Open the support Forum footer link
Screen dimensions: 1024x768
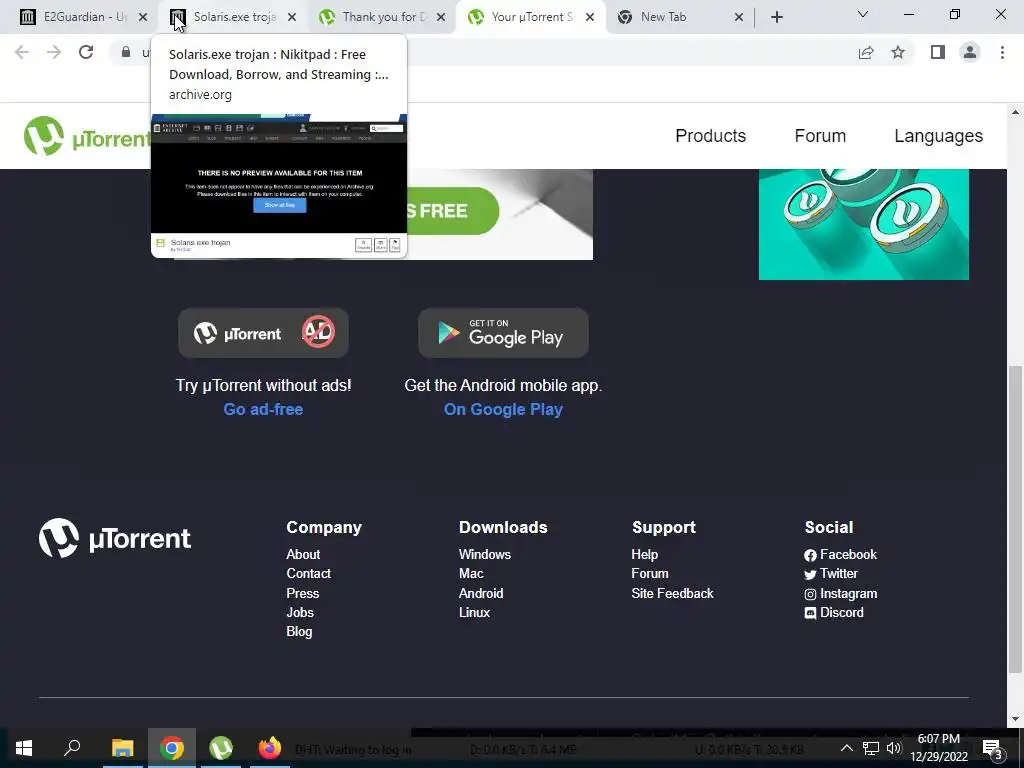pos(650,573)
